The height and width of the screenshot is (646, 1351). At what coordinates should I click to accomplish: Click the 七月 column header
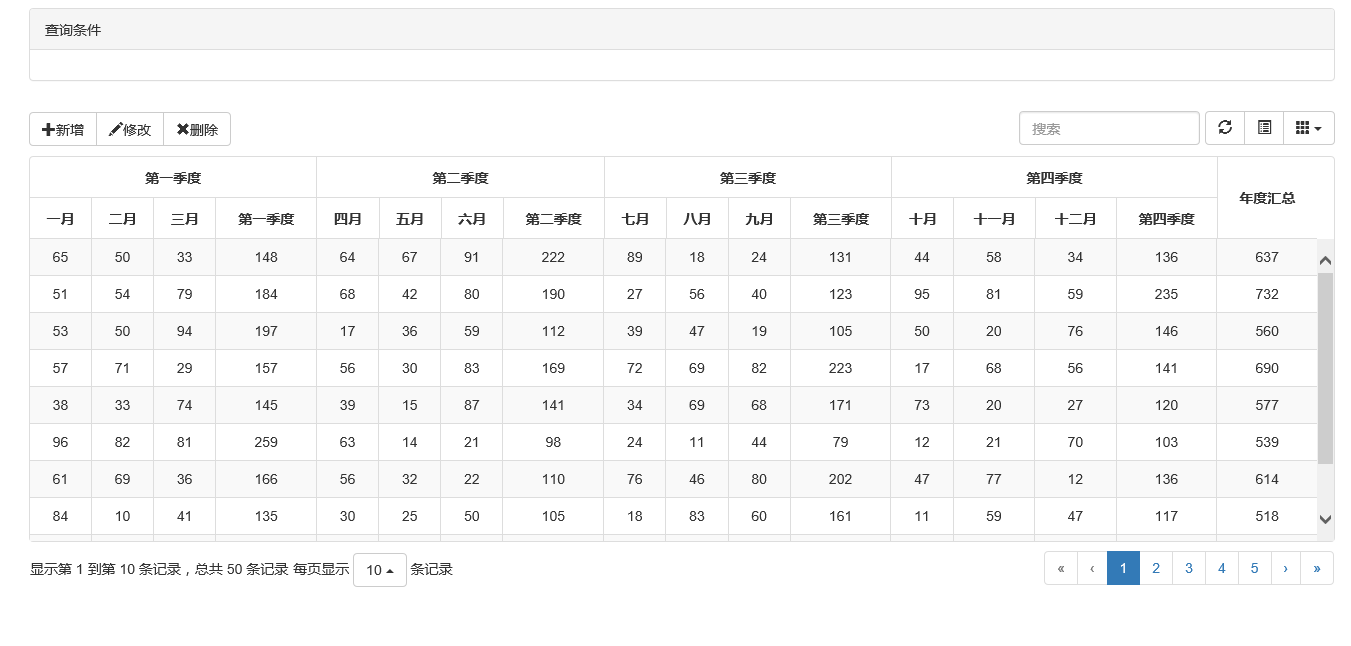tap(635, 219)
